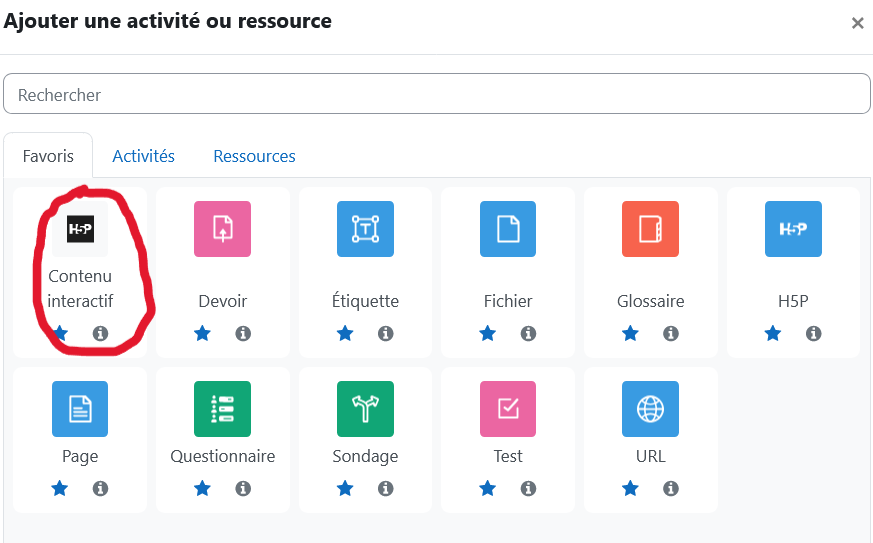The image size is (873, 543).
Task: Close the Ajouter une activité dialog
Action: (x=857, y=23)
